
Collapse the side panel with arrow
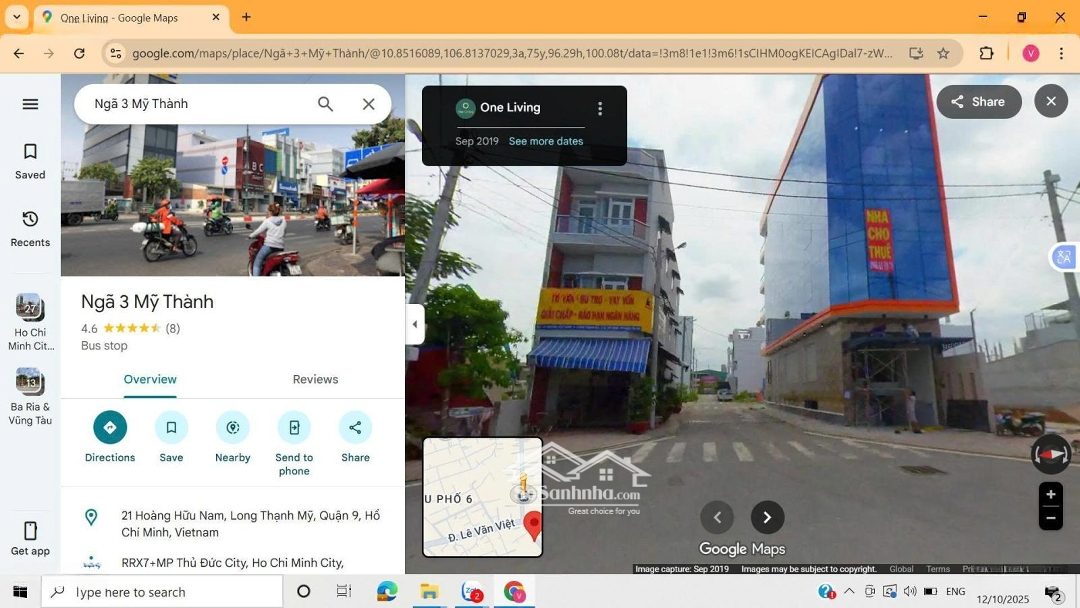coord(415,325)
